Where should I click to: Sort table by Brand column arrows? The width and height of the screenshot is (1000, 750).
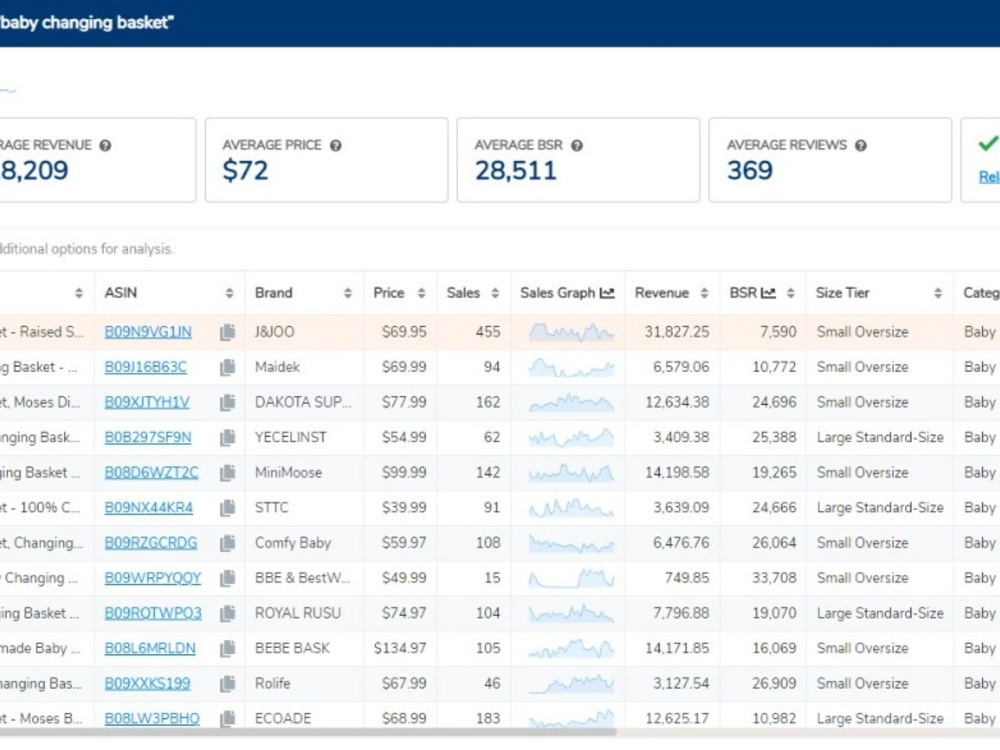(x=348, y=293)
